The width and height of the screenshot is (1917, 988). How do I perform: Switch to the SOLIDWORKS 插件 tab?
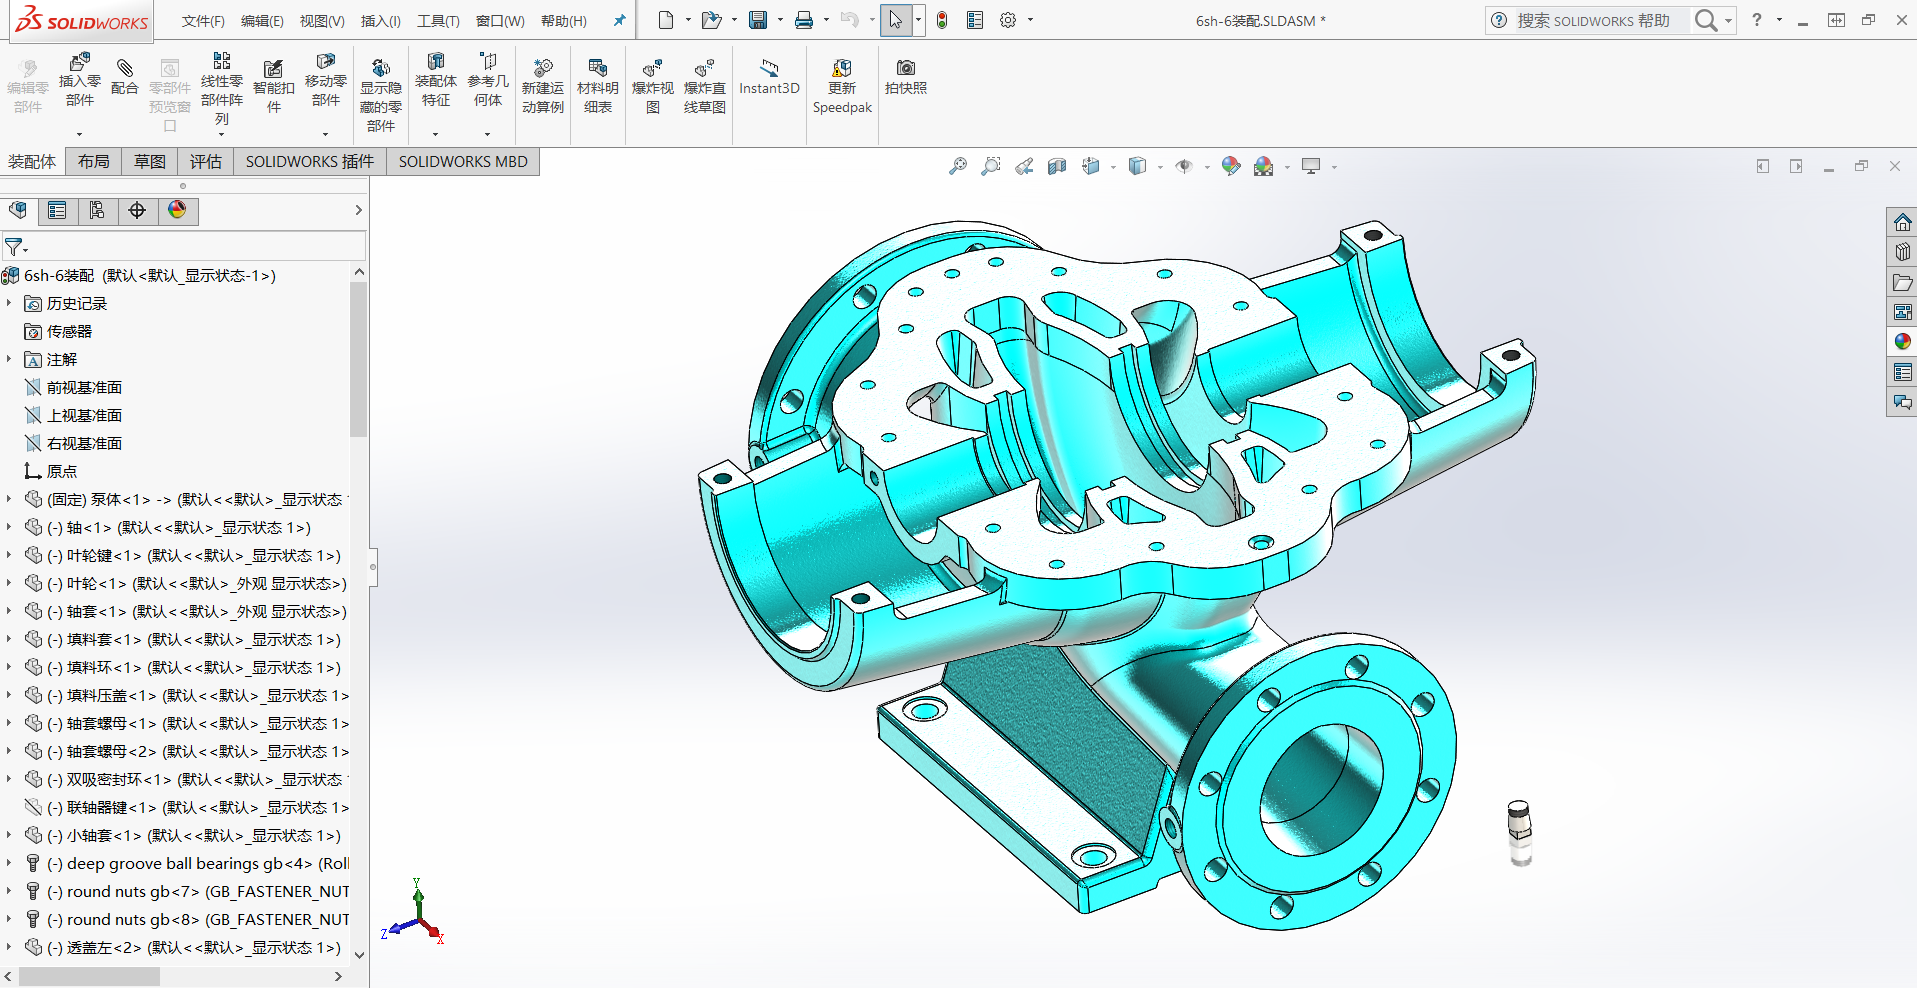310,162
